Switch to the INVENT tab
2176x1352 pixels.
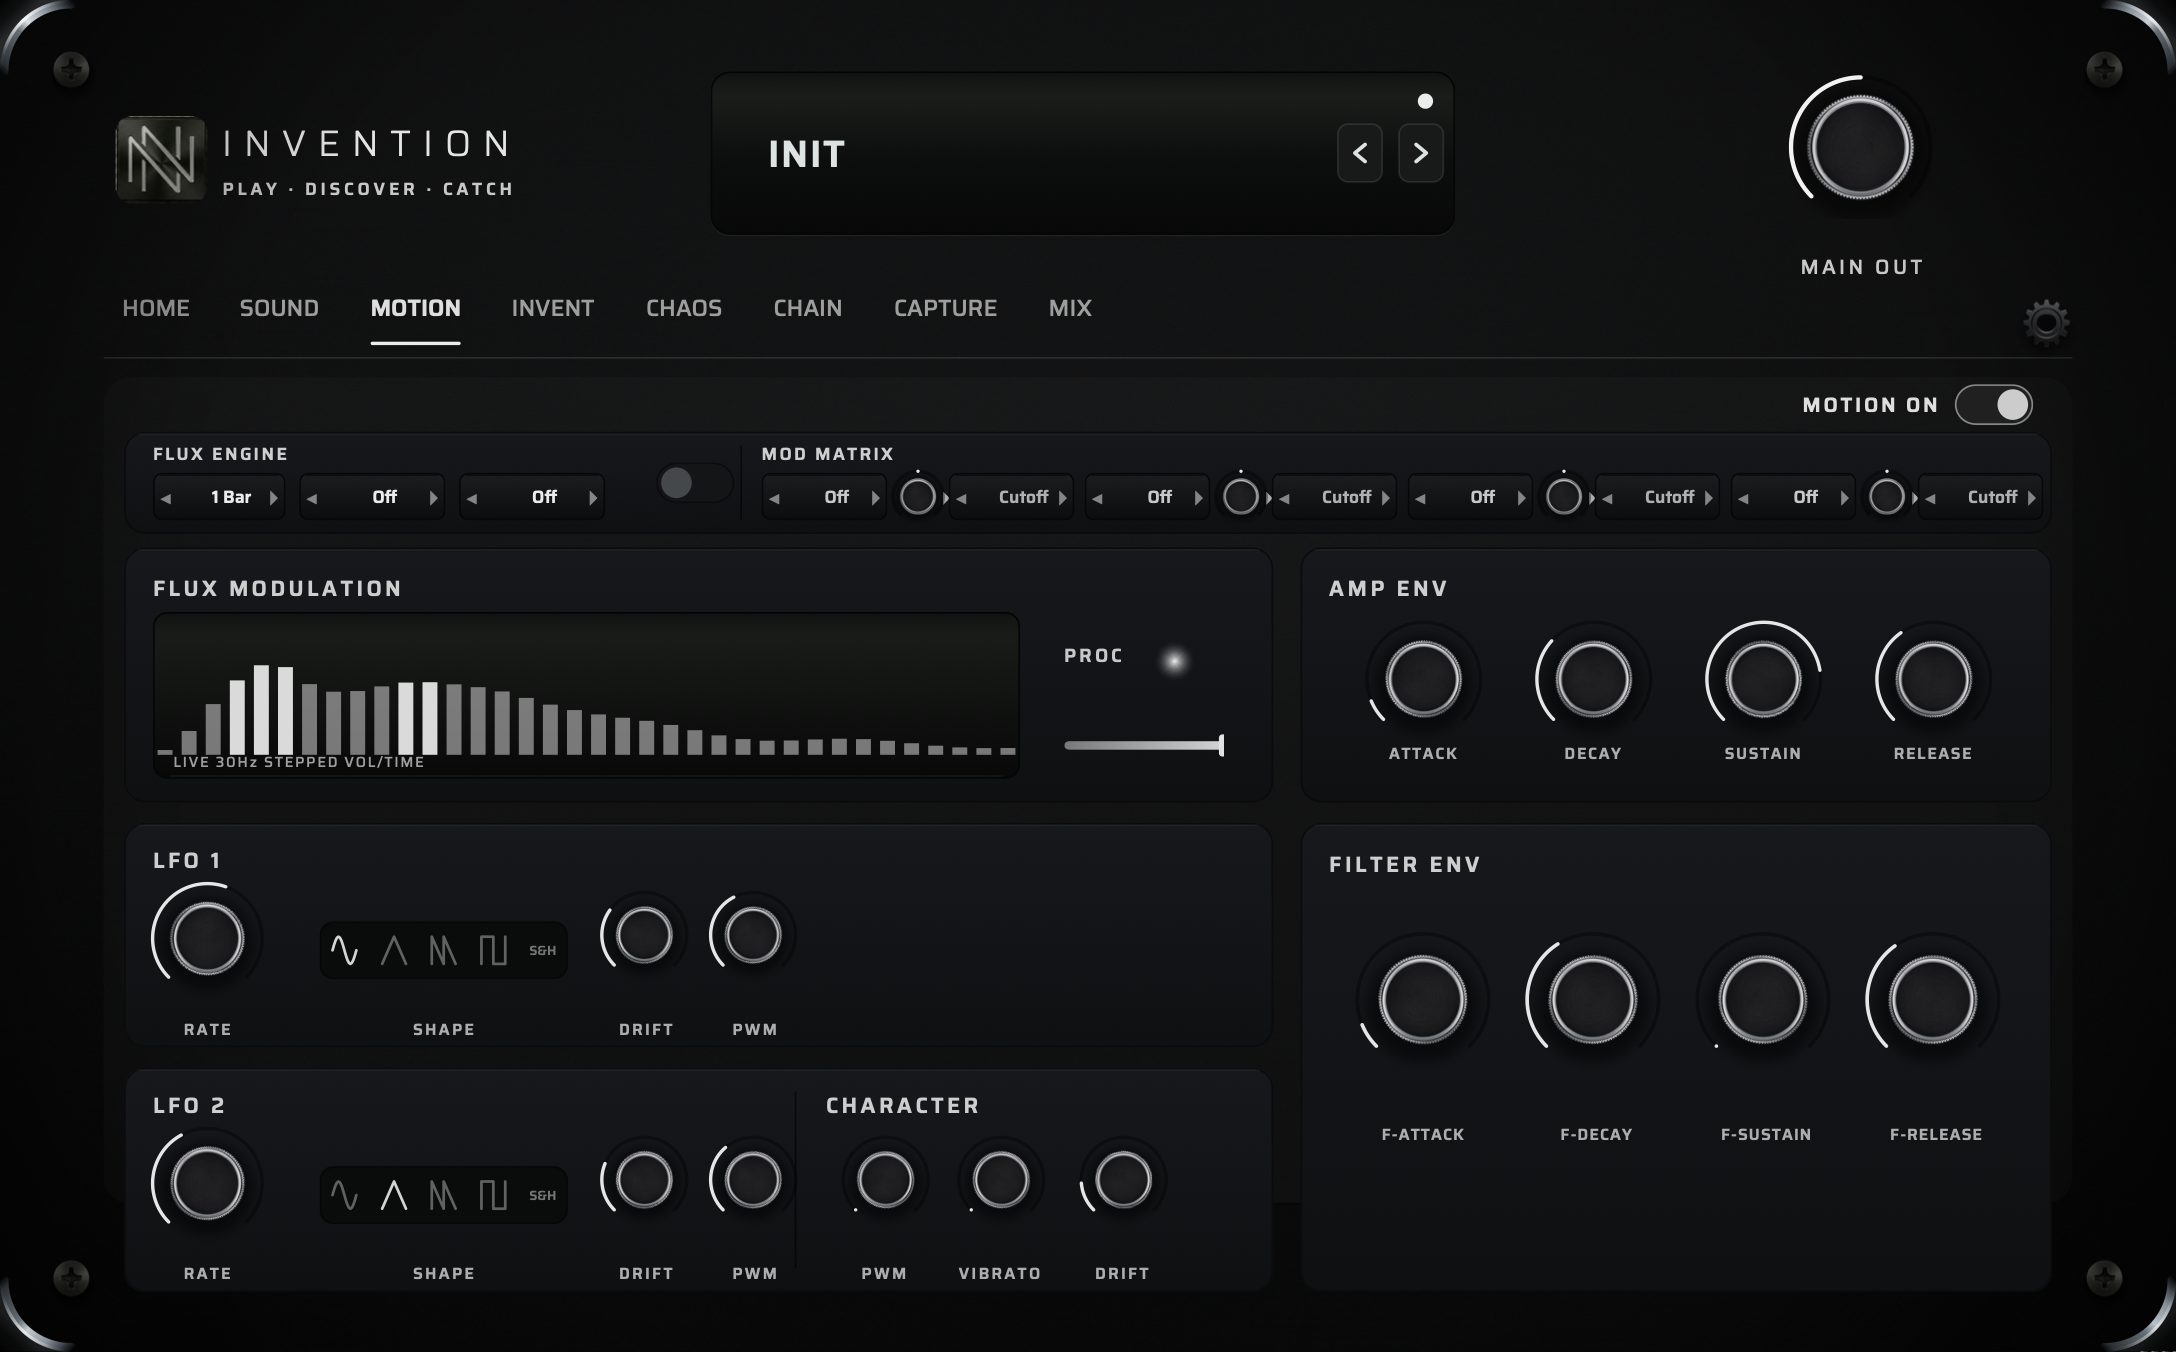[x=553, y=308]
